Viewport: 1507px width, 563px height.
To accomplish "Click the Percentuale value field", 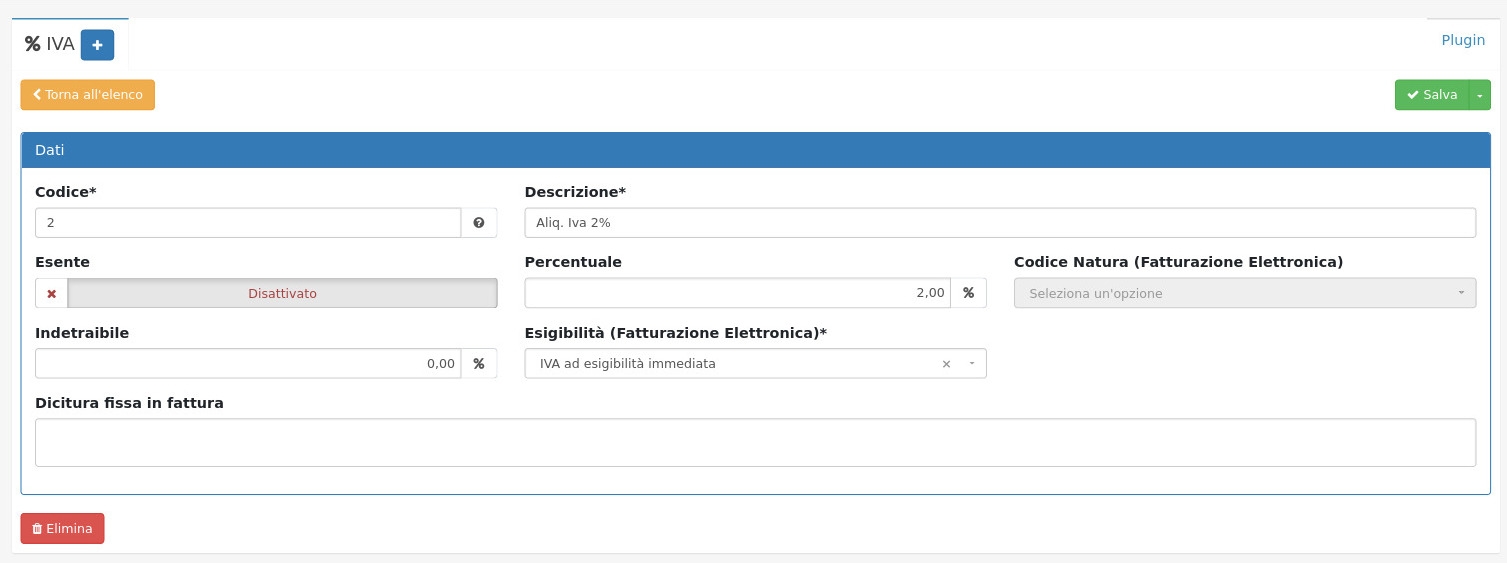I will tap(737, 293).
